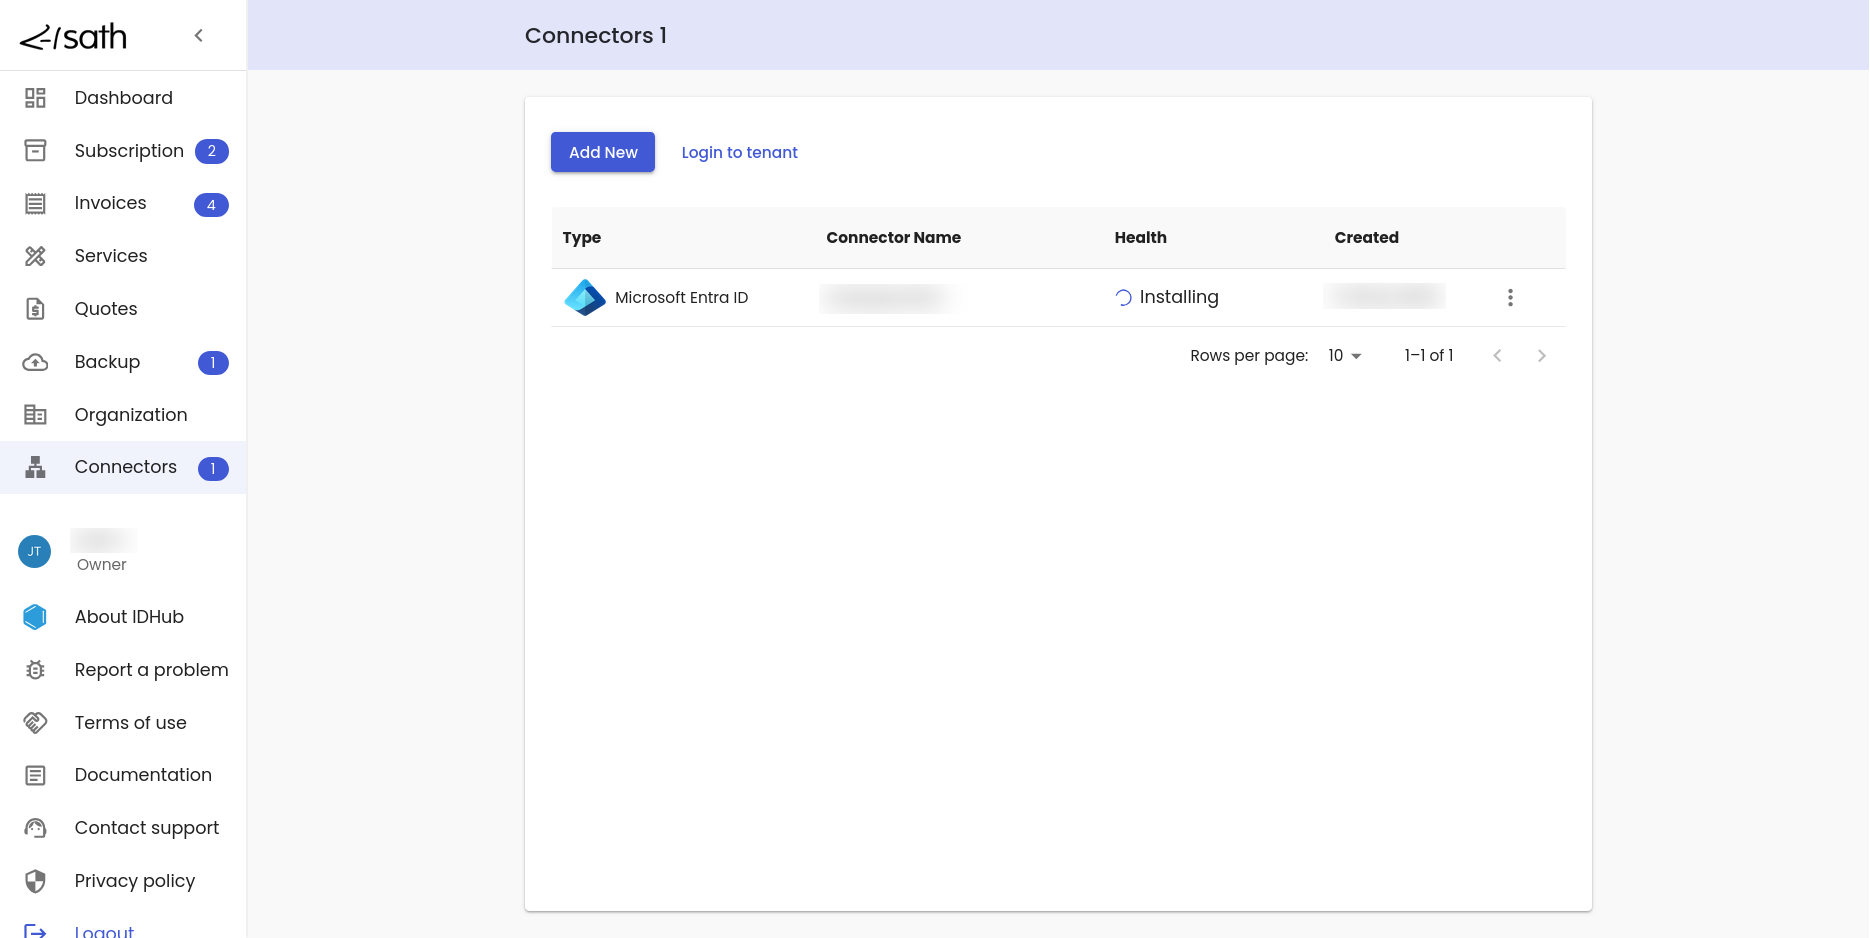Open the rows per page dropdown
Screen dimensions: 1870x938
(1344, 356)
